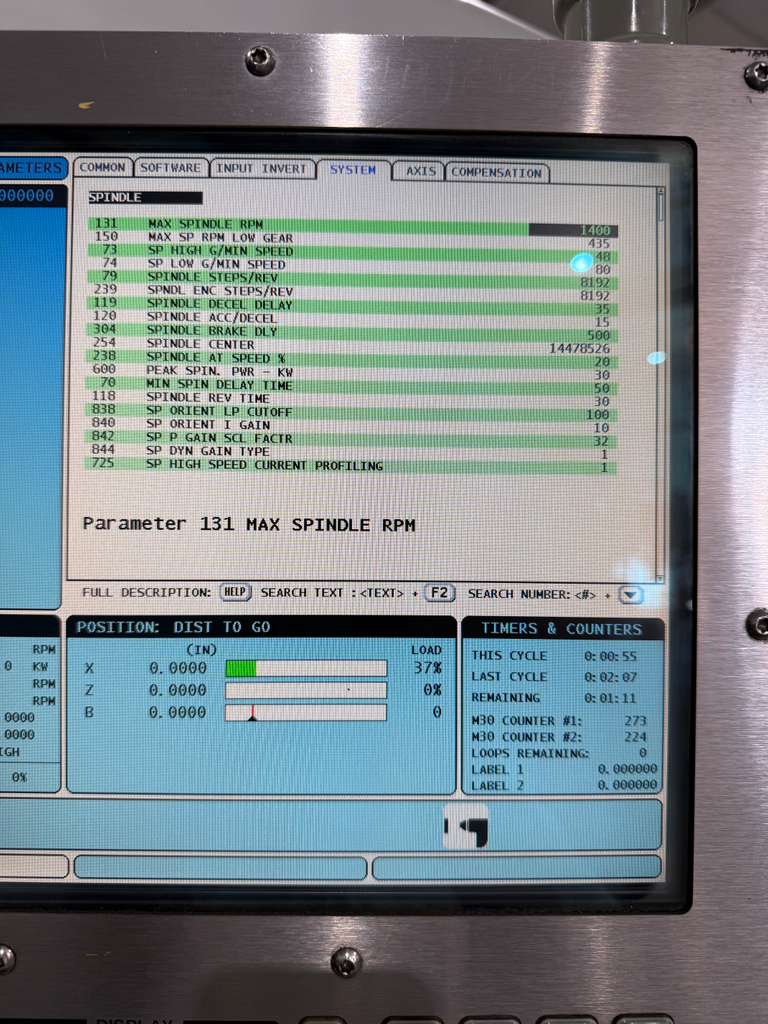Click the parameter list vertical scrollbar
Image resolution: width=768 pixels, height=1024 pixels.
pyautogui.click(x=660, y=380)
